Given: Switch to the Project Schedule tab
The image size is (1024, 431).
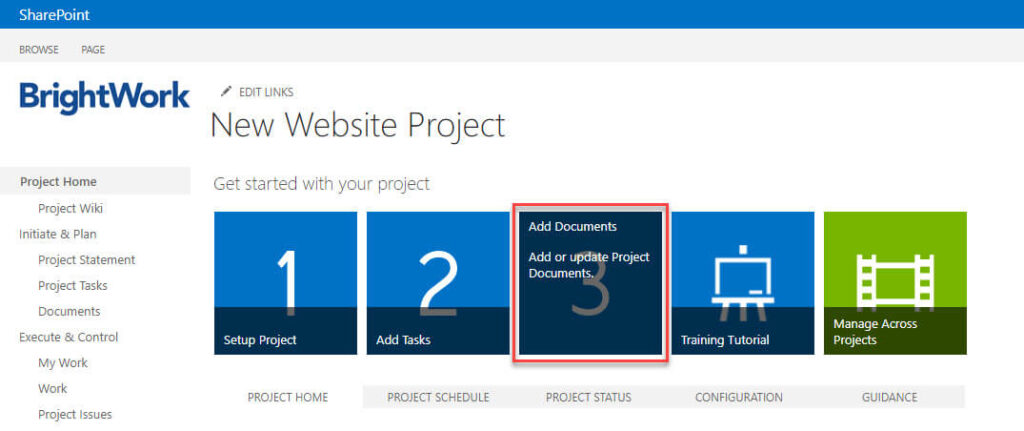Looking at the screenshot, I should click(438, 397).
